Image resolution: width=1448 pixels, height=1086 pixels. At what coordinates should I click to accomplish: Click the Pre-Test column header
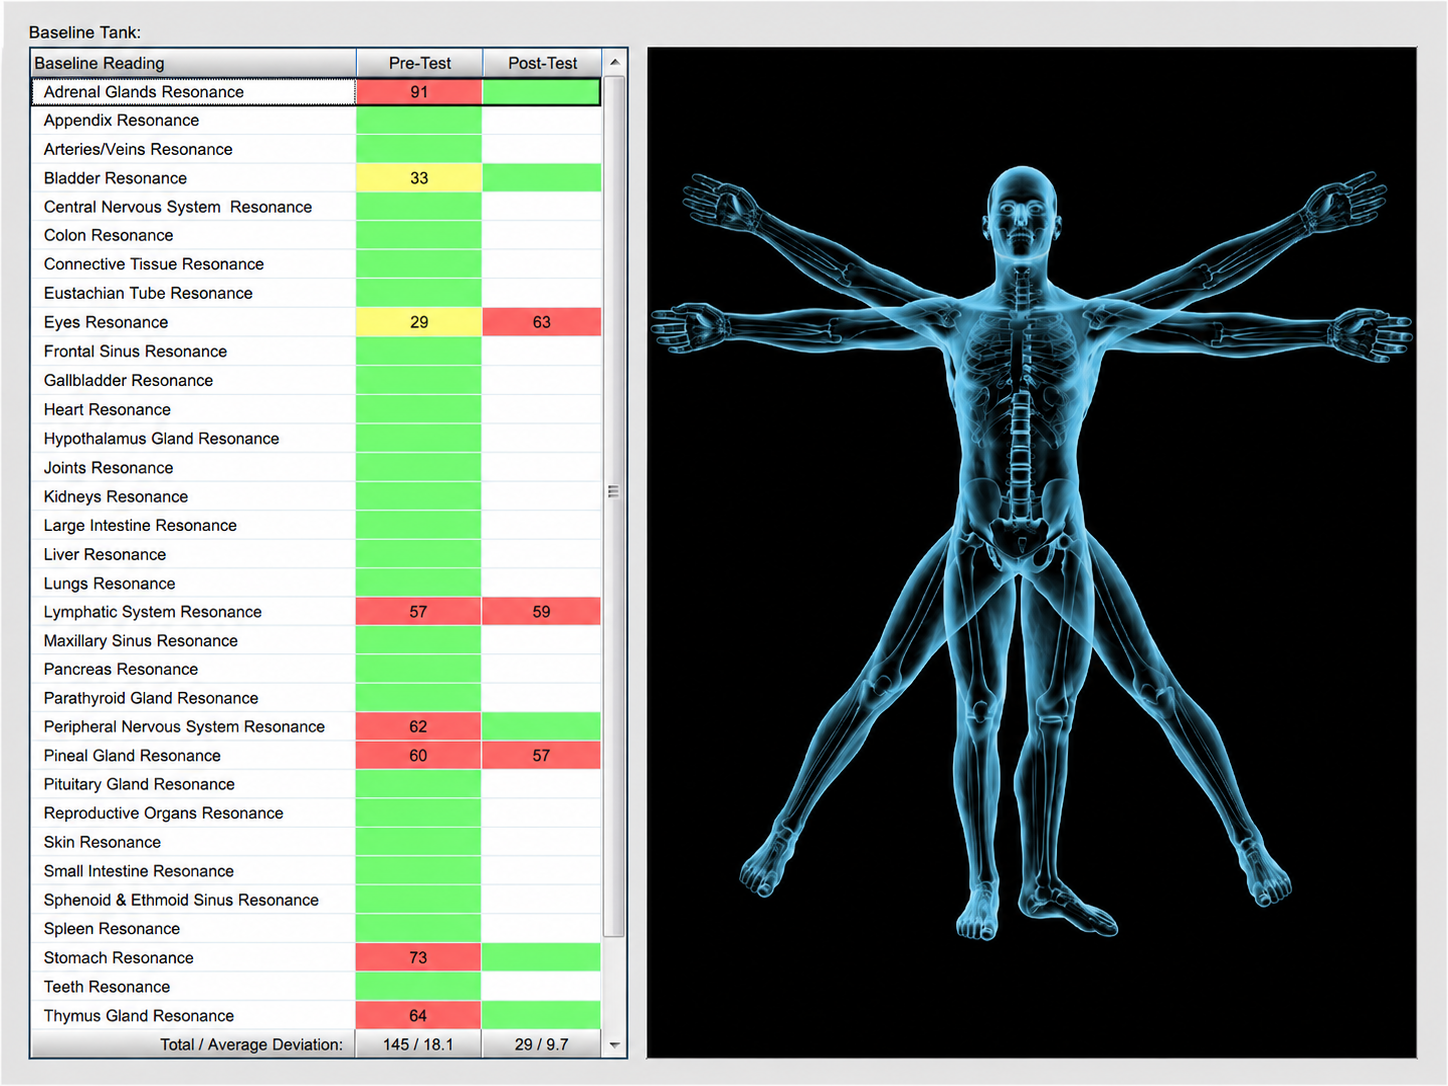(x=419, y=63)
